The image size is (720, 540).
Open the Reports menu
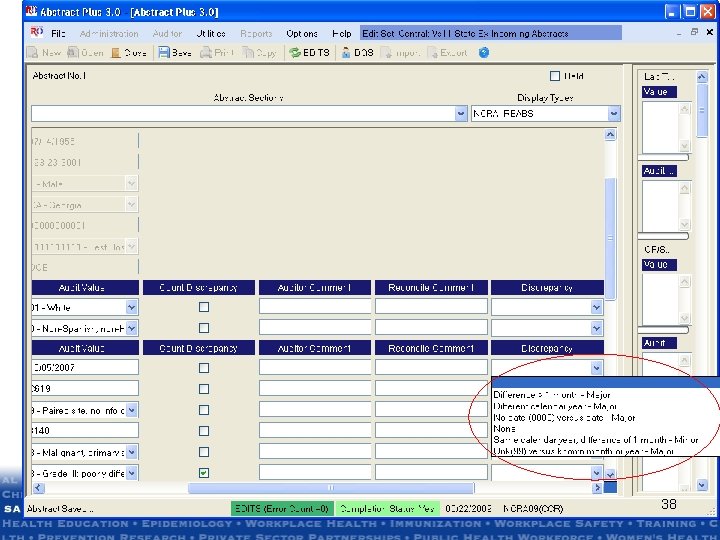(x=256, y=34)
